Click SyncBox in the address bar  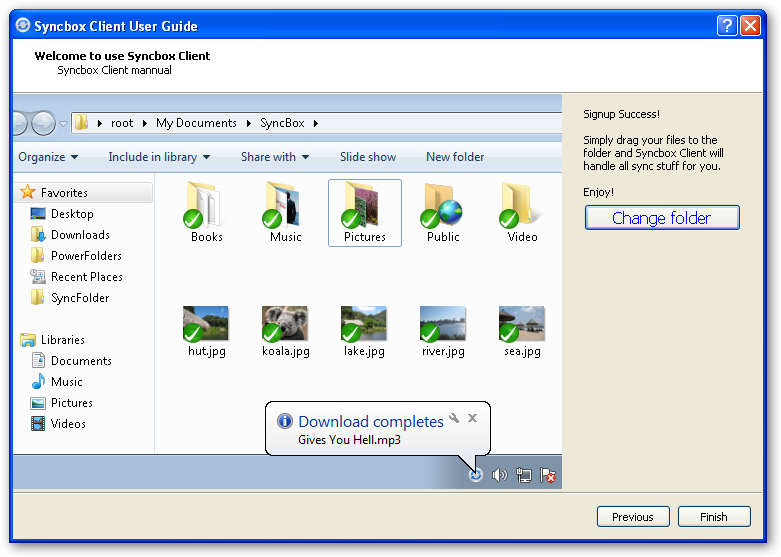click(x=282, y=123)
